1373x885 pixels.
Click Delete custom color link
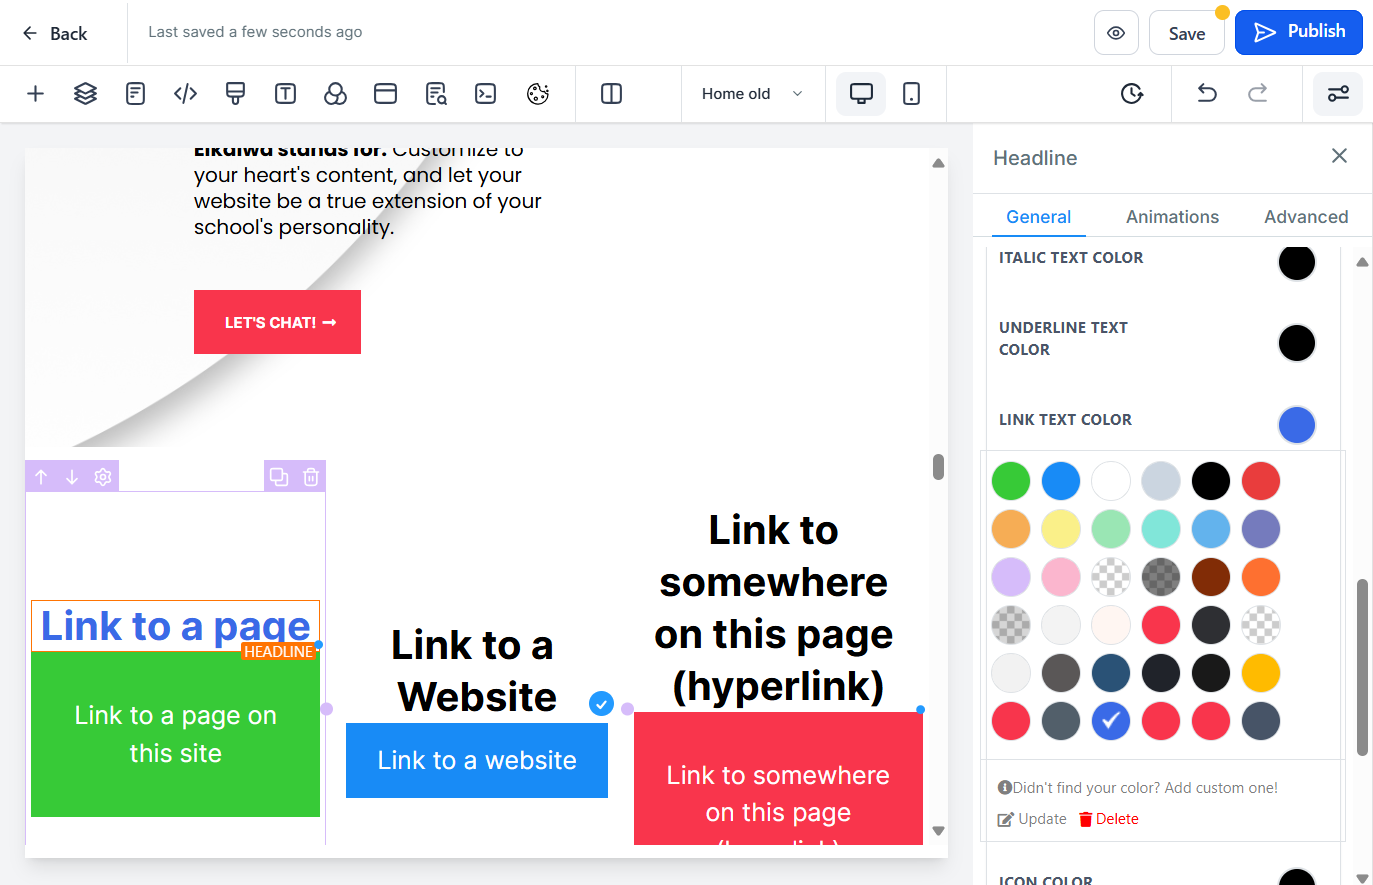pyautogui.click(x=1108, y=819)
